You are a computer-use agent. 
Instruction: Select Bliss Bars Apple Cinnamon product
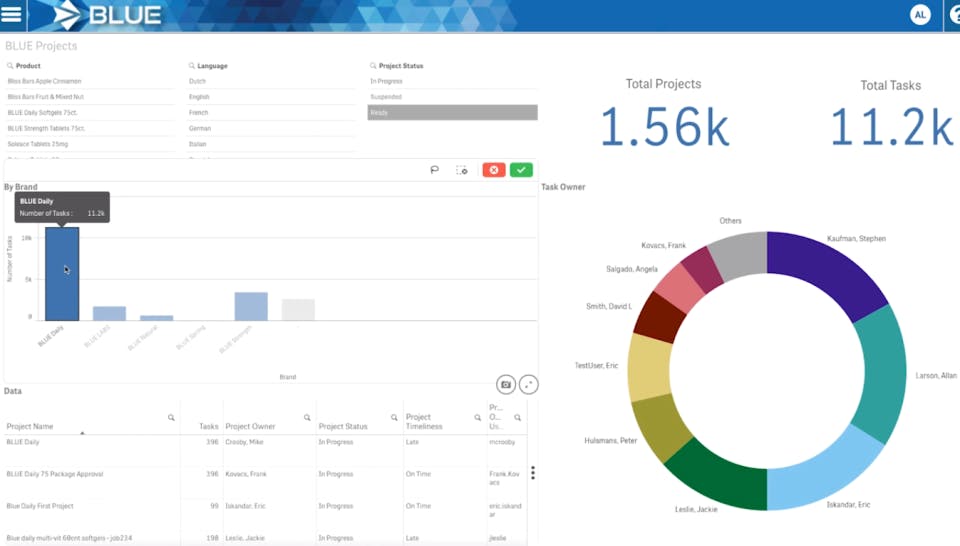(89, 81)
